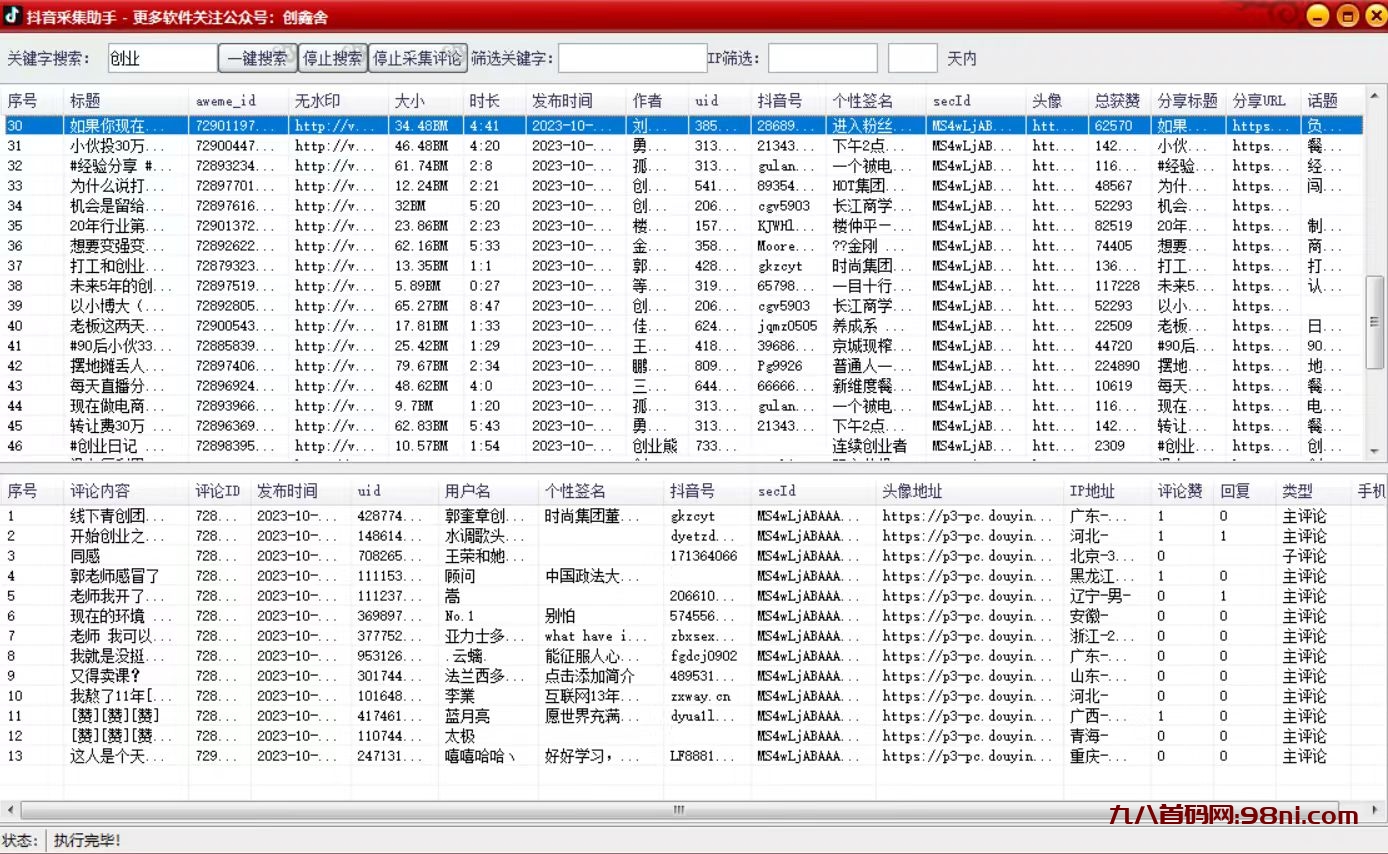
Task: Select comment row 又得卖课？
Action: (x=693, y=676)
